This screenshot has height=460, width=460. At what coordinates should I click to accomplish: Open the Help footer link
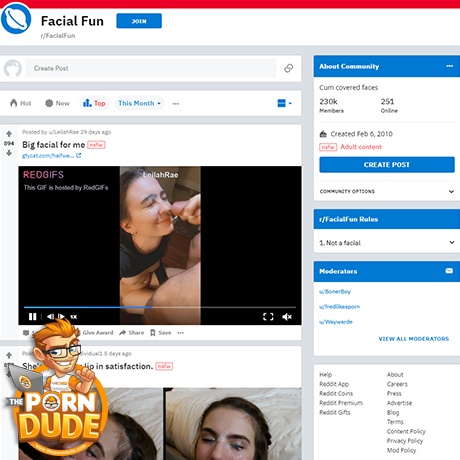click(326, 375)
